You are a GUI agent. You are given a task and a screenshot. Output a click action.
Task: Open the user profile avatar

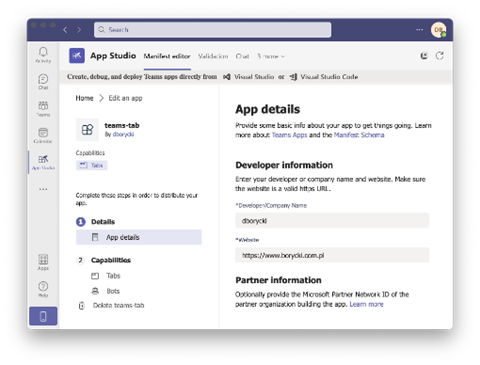pos(439,30)
